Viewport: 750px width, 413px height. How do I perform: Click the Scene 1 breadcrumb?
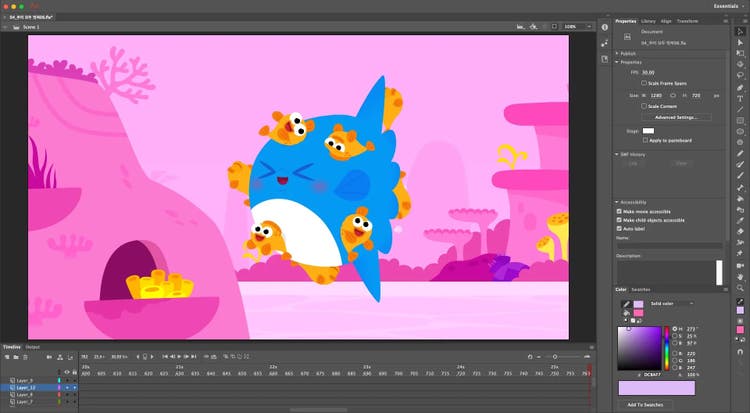click(x=31, y=27)
